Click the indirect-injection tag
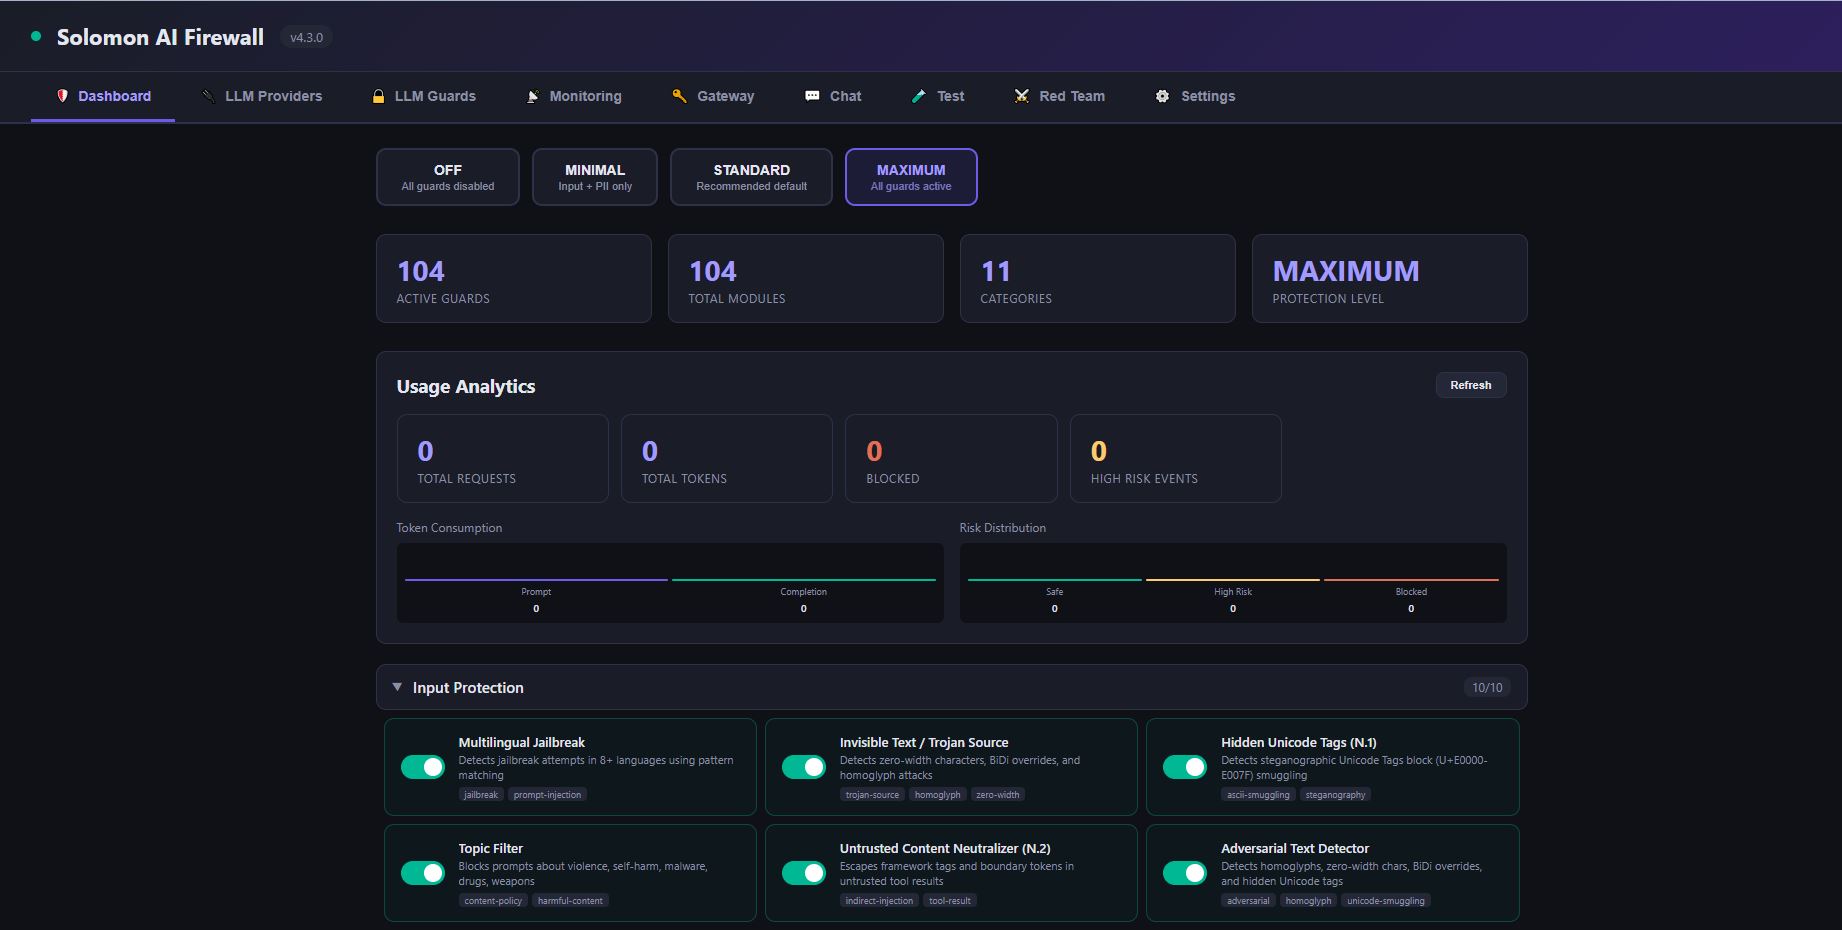Screen dimensions: 1842x930 click(x=879, y=901)
